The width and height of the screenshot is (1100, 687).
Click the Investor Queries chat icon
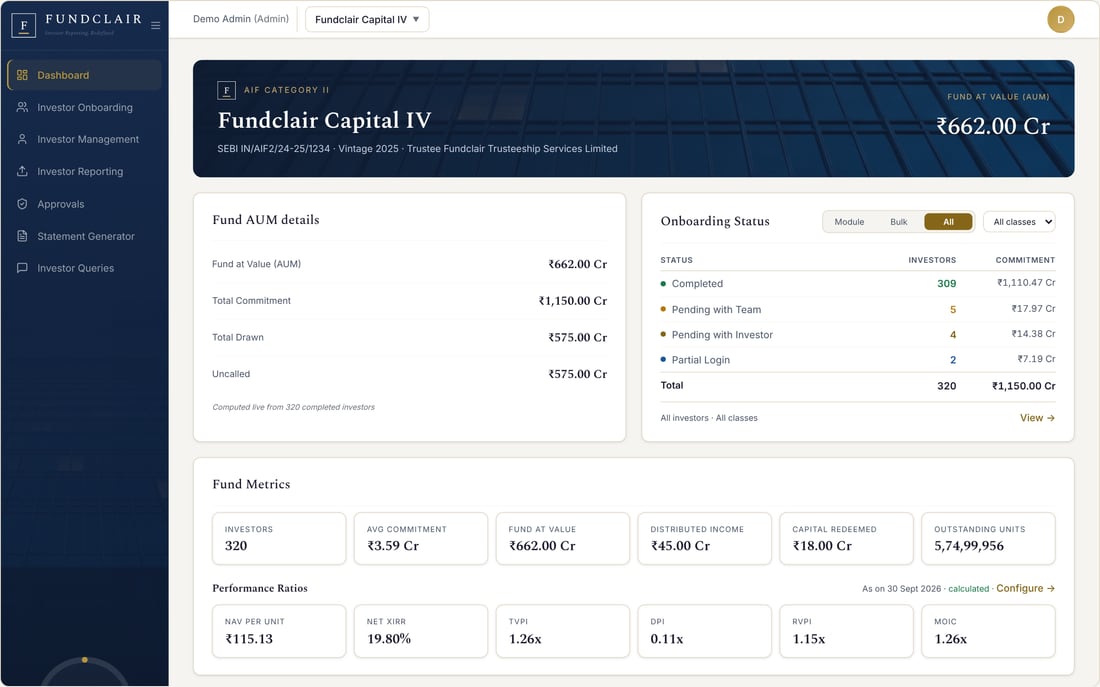pos(22,268)
